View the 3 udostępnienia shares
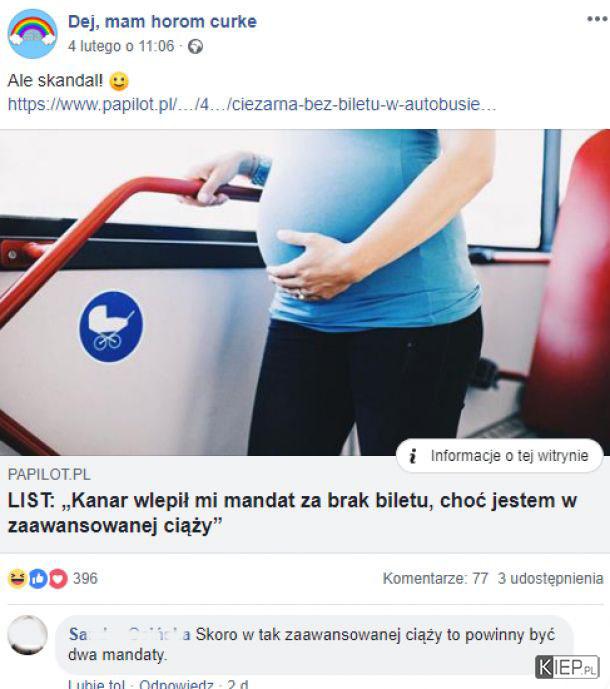Viewport: 610px width, 689px height. coord(550,578)
